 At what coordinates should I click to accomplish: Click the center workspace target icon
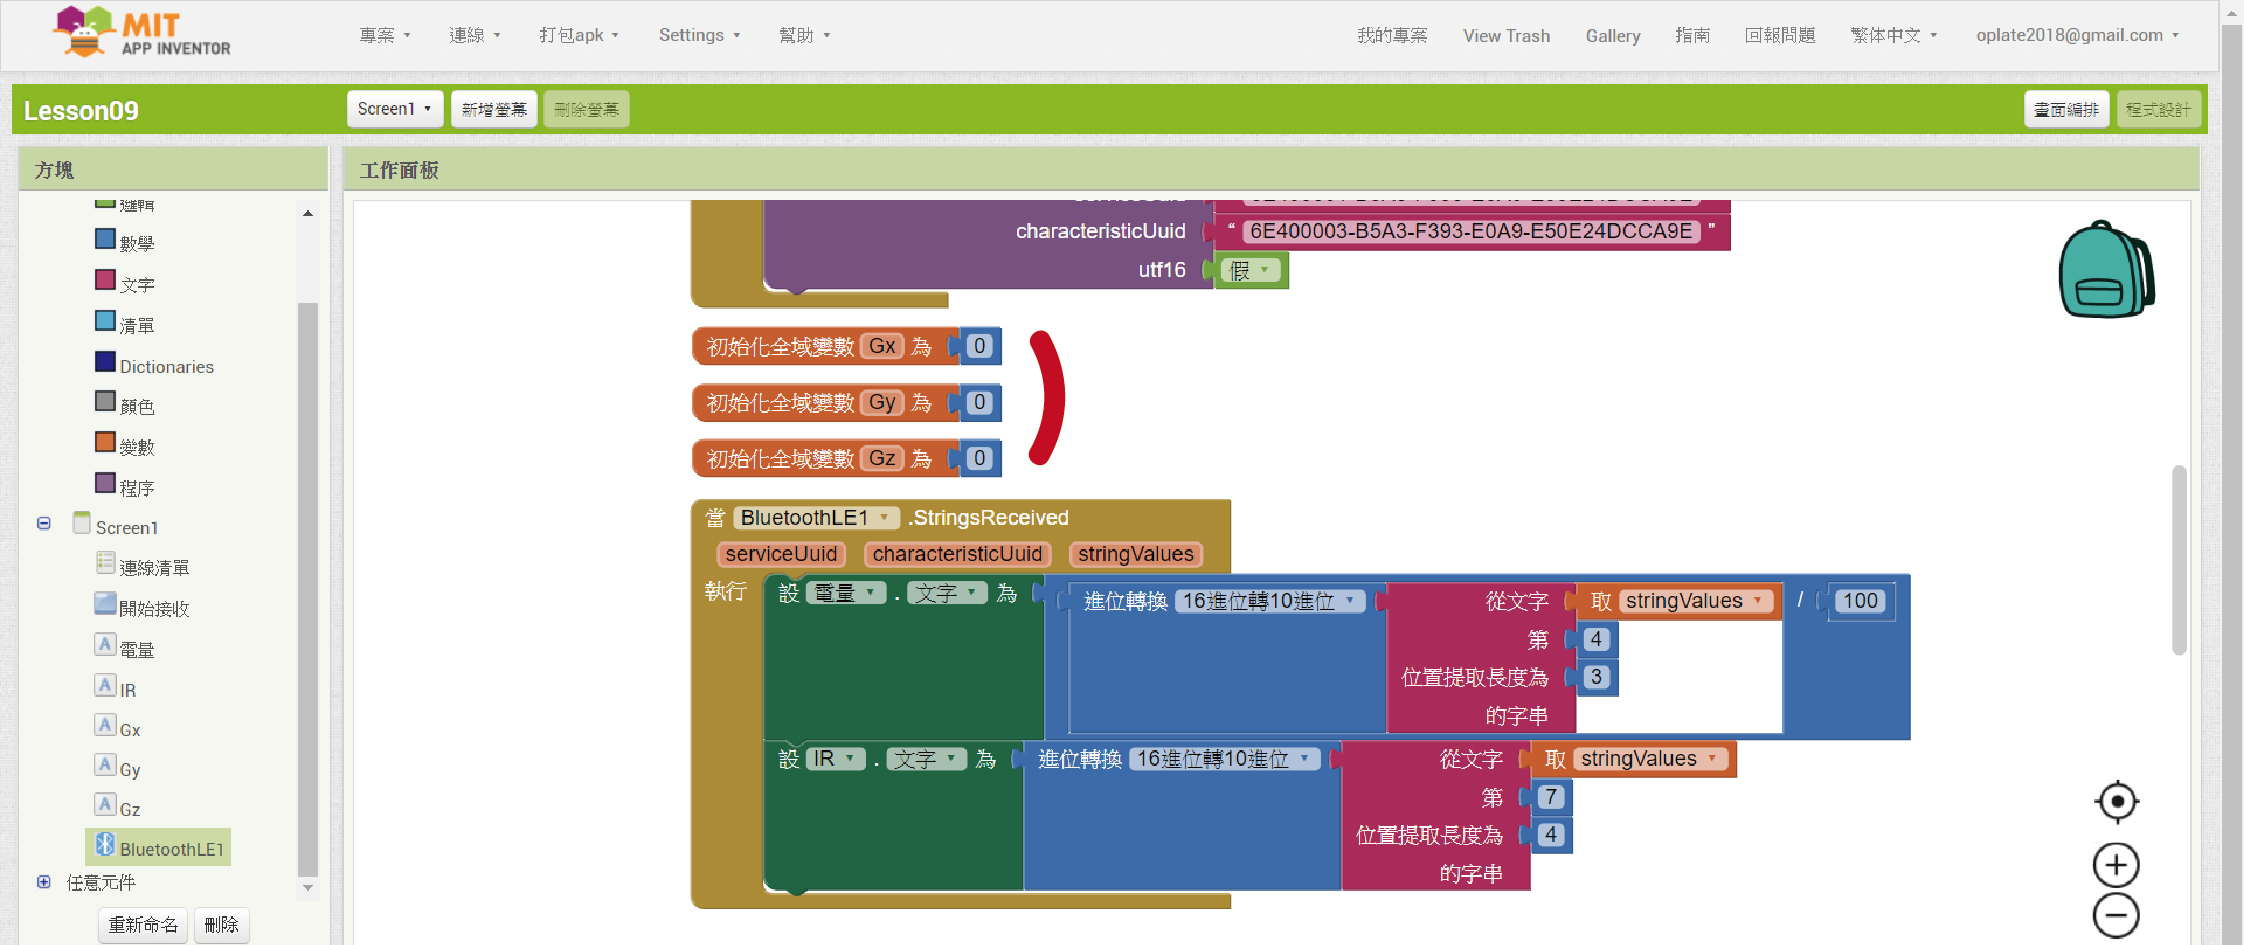[x=2116, y=802]
